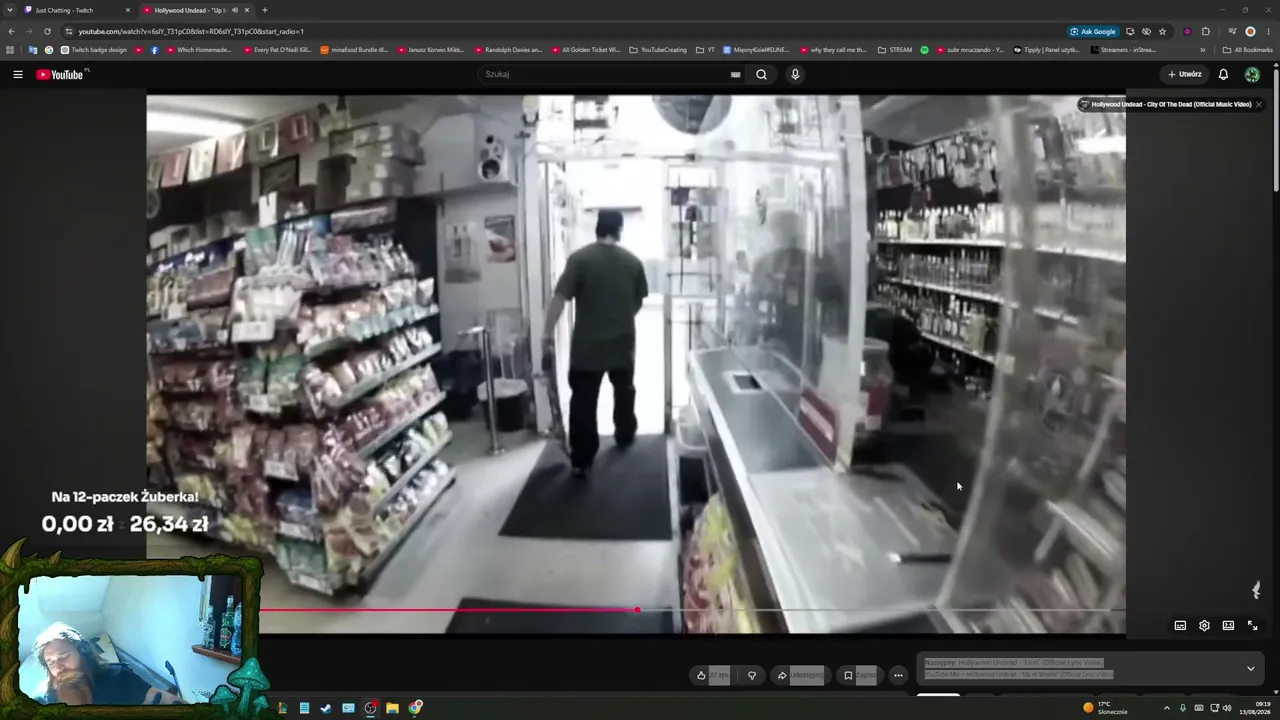Open the tab search dropdown arrow
The height and width of the screenshot is (720, 1280).
9,10
